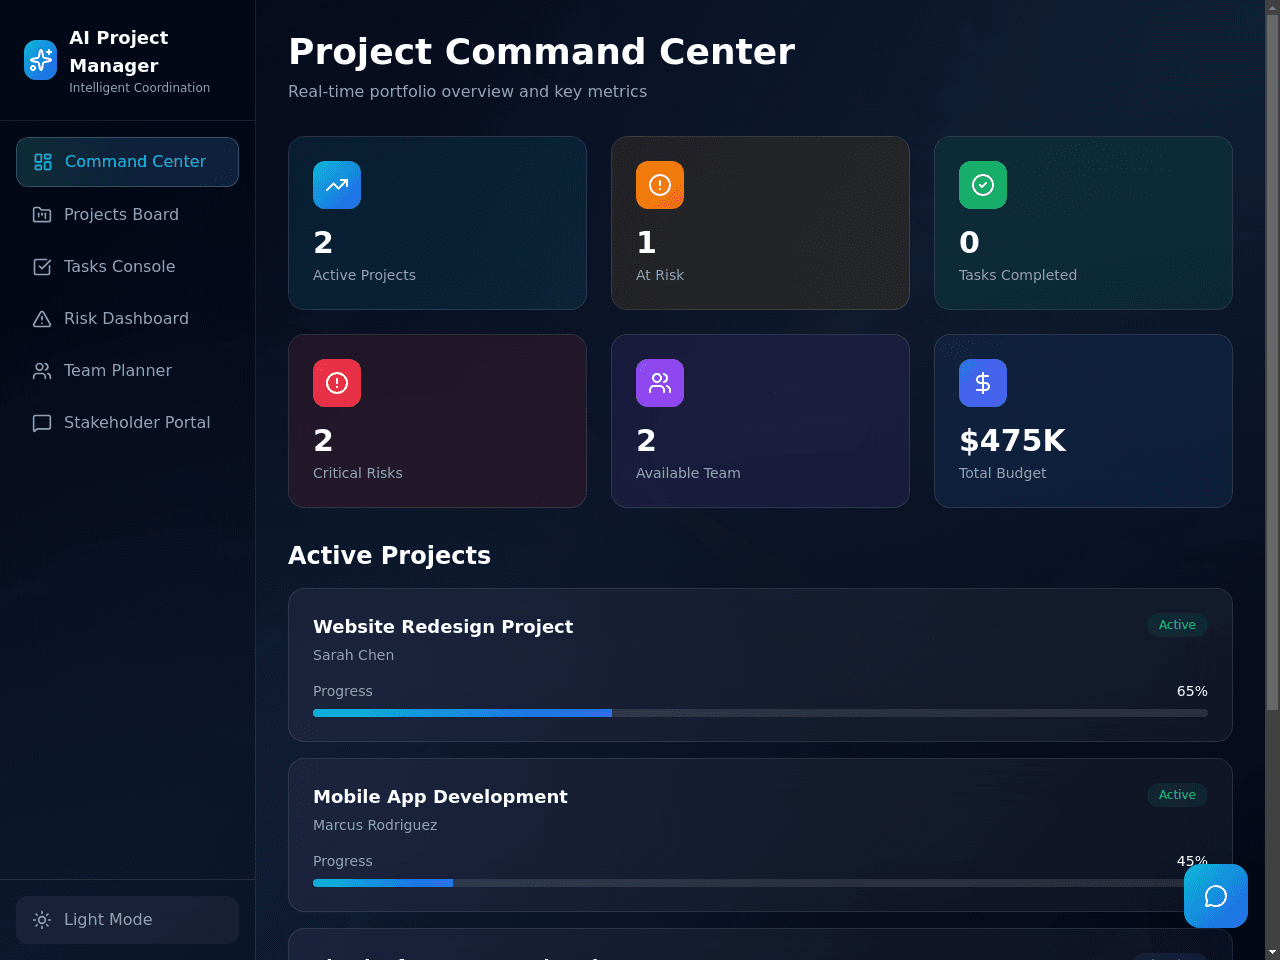The height and width of the screenshot is (960, 1280).
Task: Click the Active Projects section heading
Action: (389, 555)
